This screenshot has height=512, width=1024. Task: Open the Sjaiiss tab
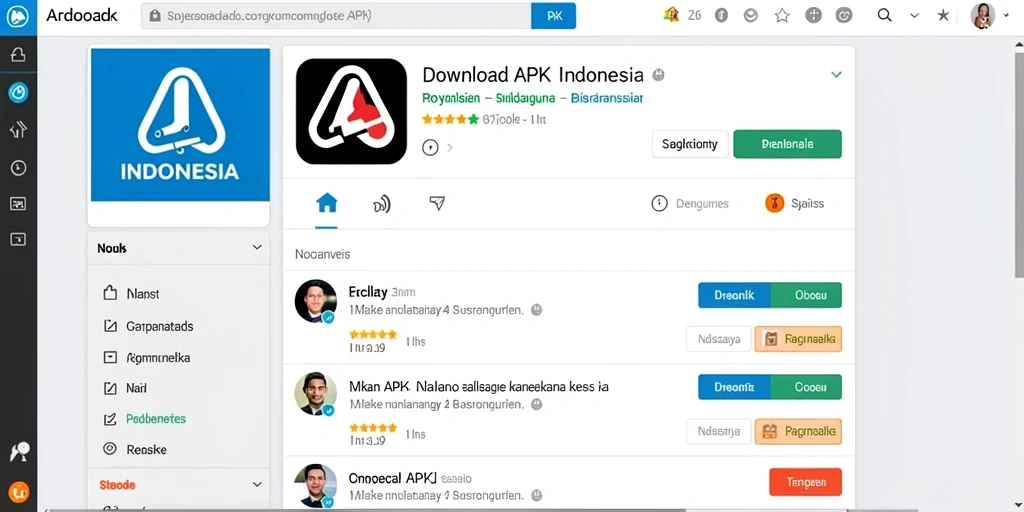coord(795,204)
